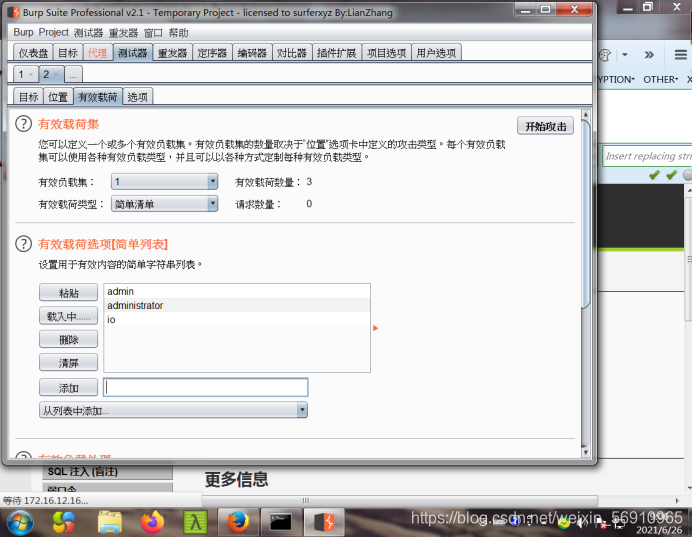Switch to the 代理 tab
Image resolution: width=693 pixels, height=537 pixels.
click(98, 53)
